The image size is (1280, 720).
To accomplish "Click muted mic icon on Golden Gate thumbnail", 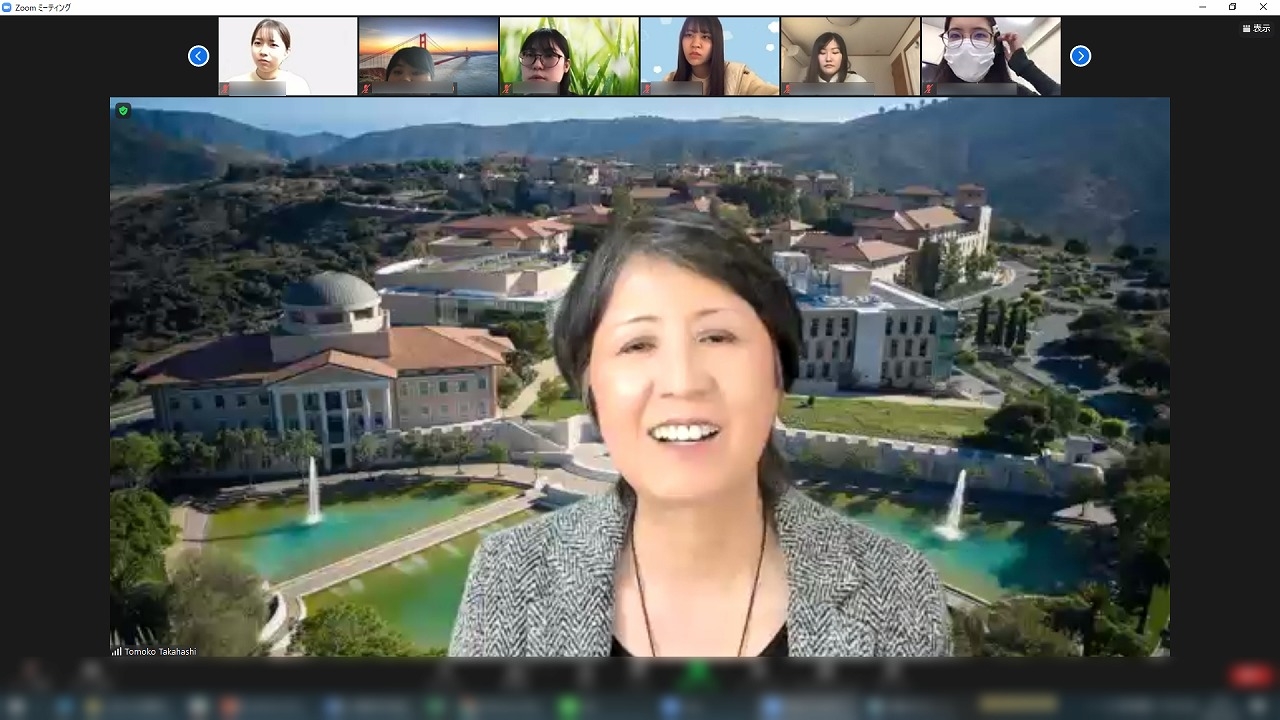I will pos(365,89).
